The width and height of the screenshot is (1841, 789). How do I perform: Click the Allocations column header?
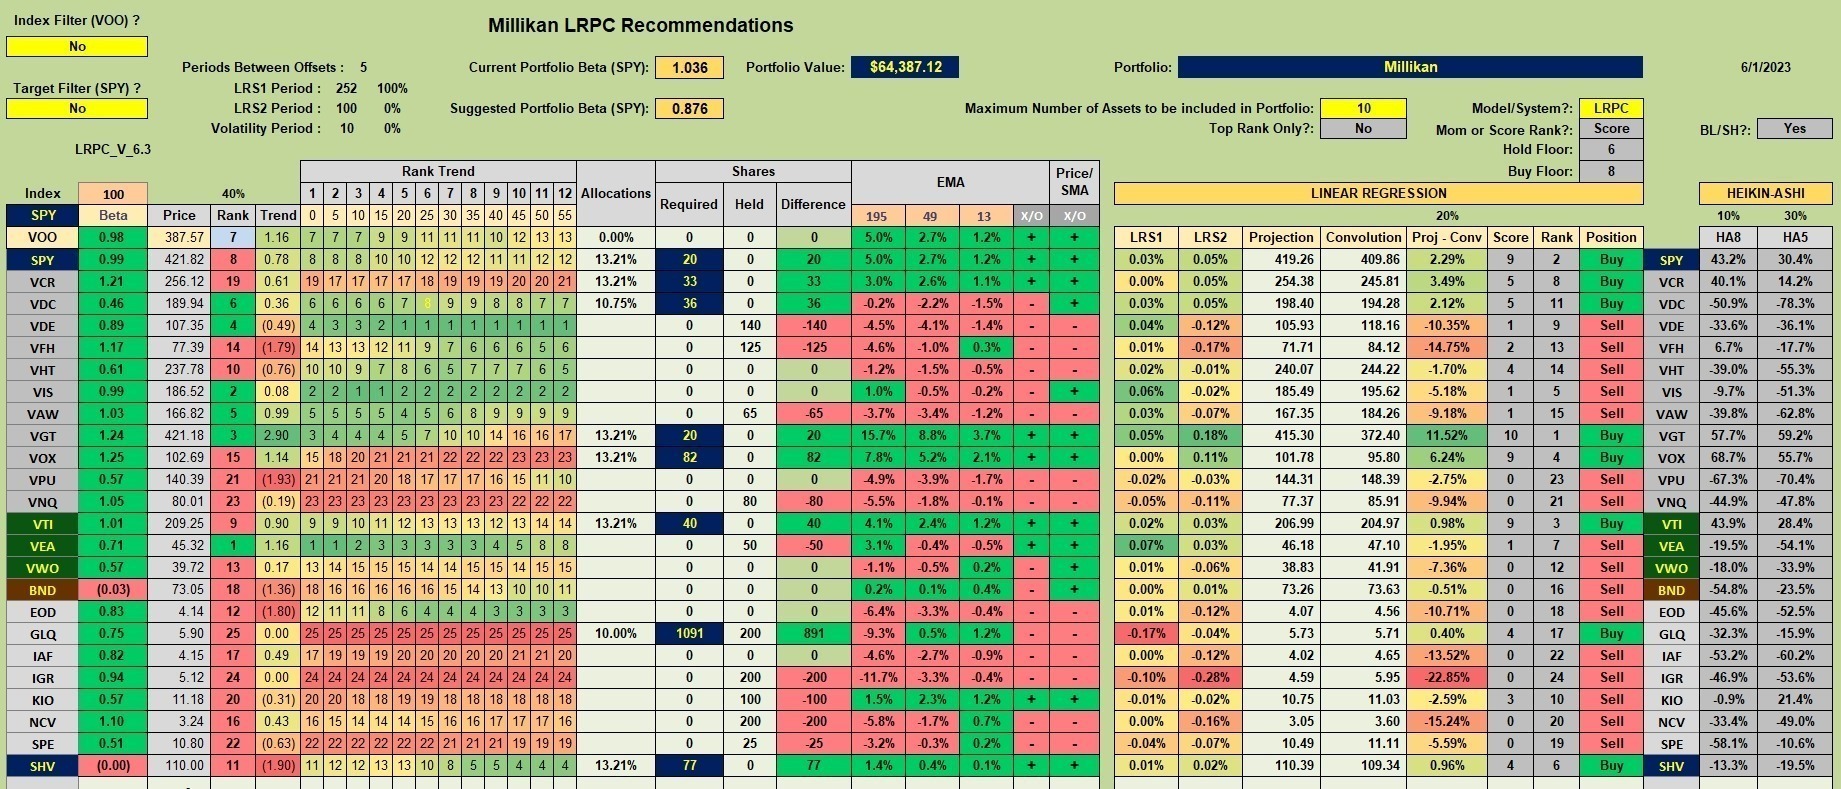616,193
